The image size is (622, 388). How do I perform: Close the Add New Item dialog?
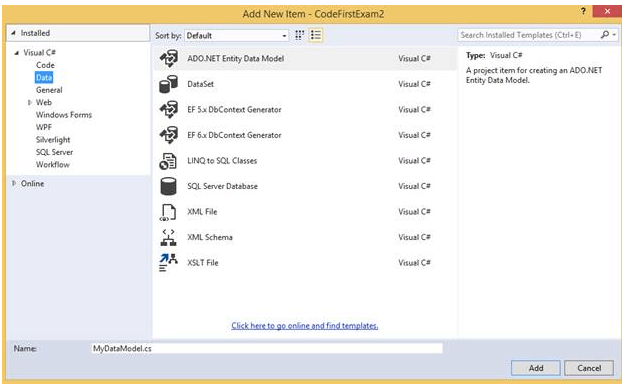coord(607,12)
